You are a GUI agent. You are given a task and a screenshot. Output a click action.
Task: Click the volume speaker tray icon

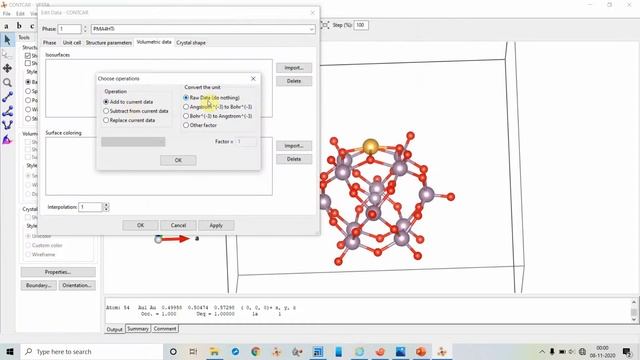point(572,351)
